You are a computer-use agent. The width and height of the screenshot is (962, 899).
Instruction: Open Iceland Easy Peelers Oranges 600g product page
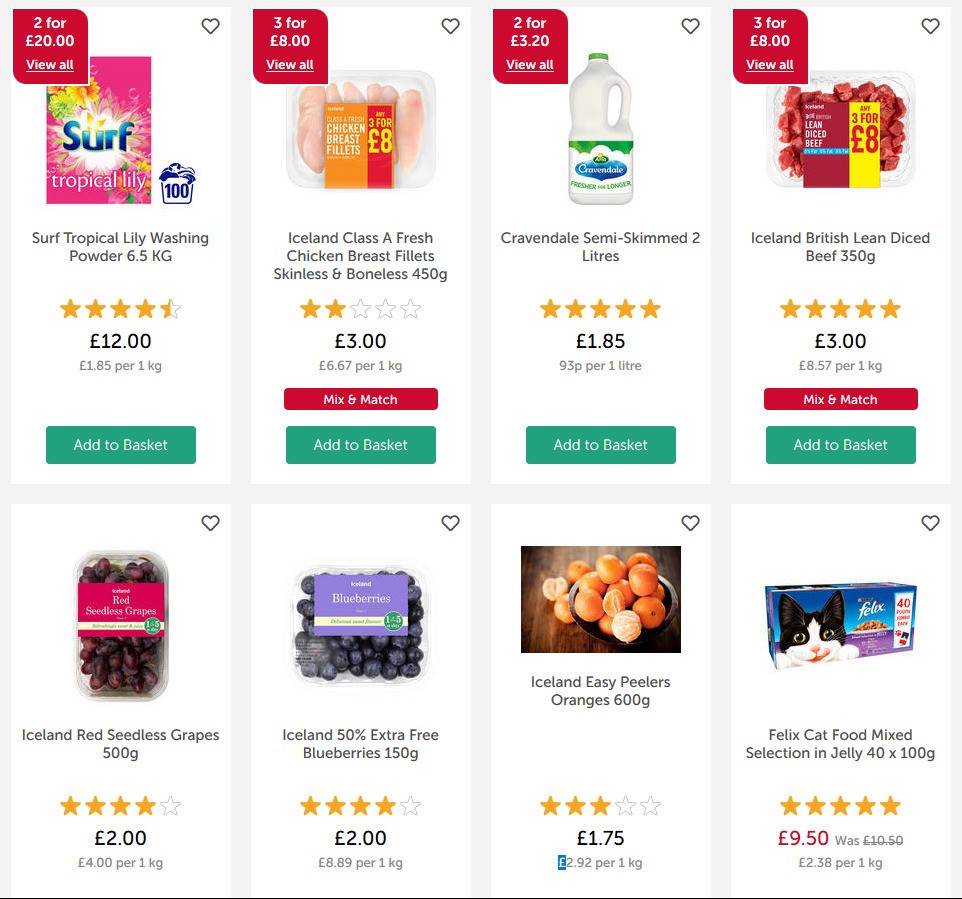pyautogui.click(x=599, y=691)
